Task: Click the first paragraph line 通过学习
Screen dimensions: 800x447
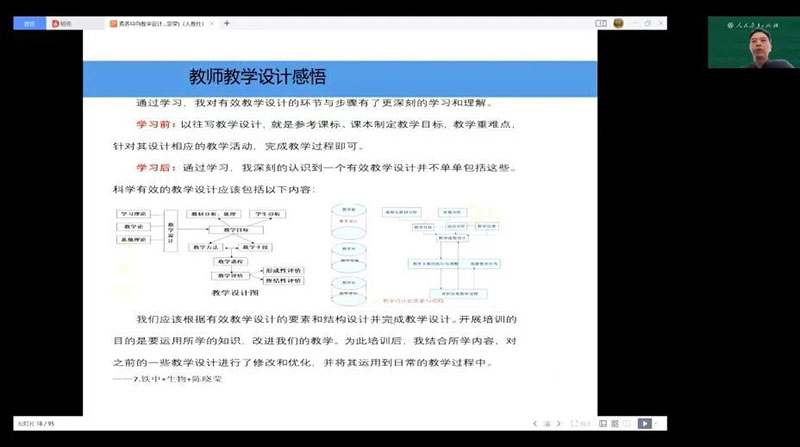Action: click(x=315, y=103)
